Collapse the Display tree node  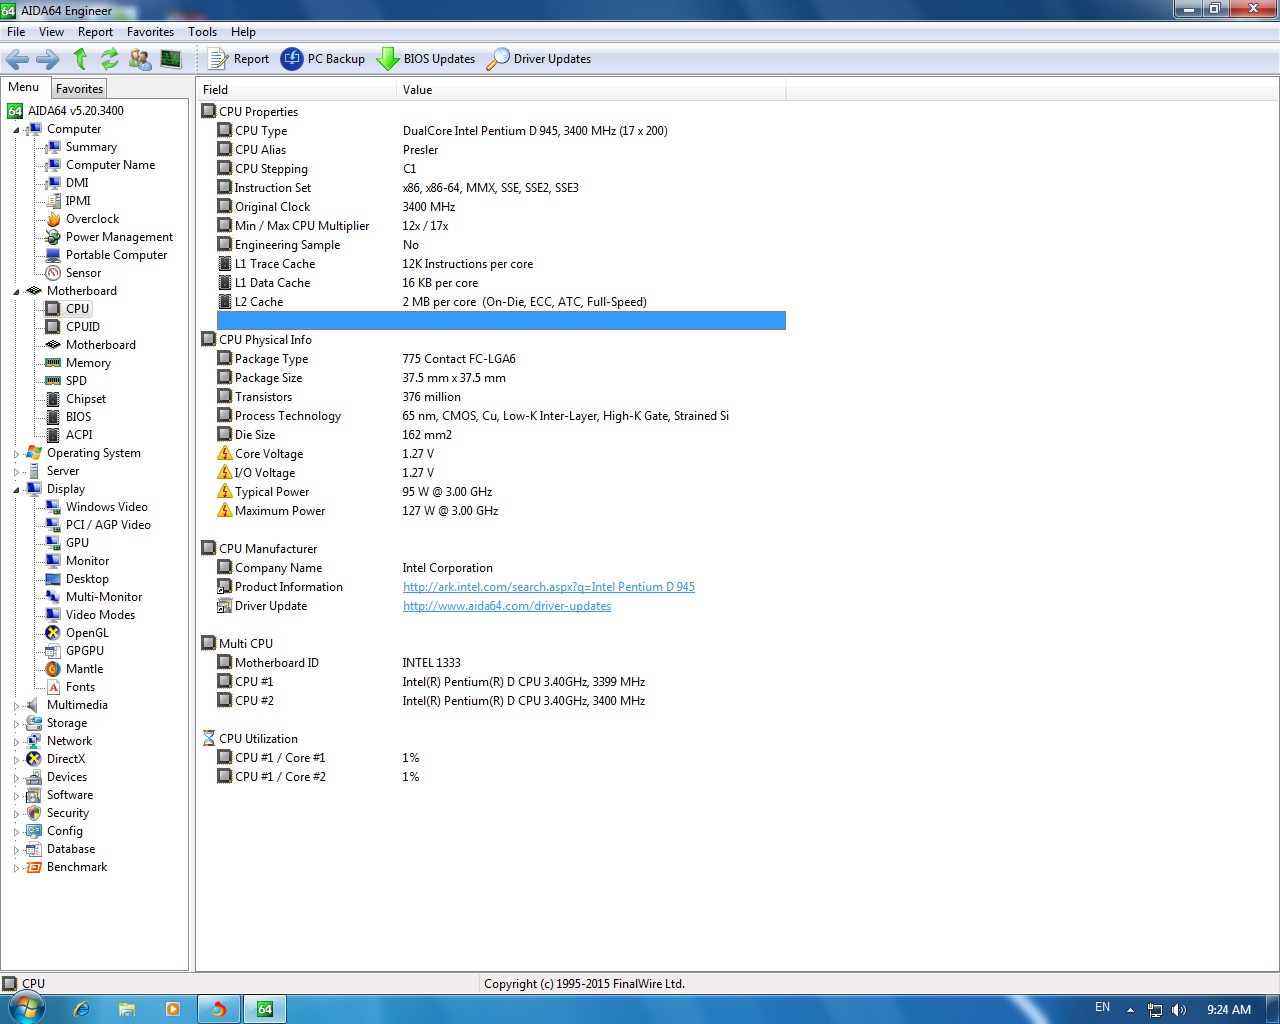(x=16, y=490)
